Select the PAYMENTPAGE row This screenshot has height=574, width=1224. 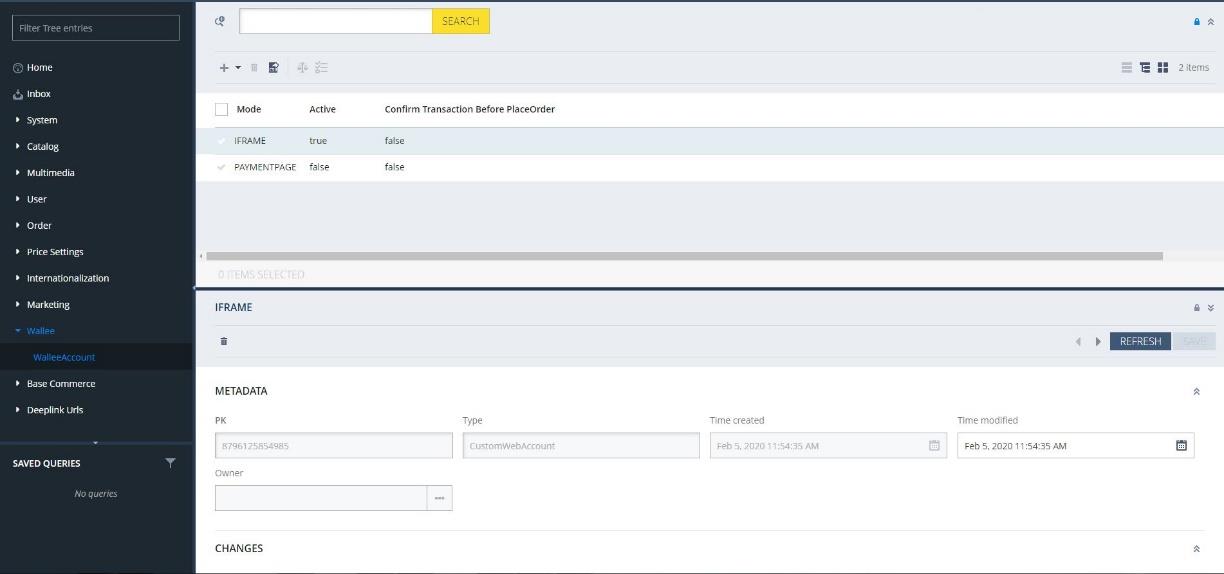click(x=265, y=167)
